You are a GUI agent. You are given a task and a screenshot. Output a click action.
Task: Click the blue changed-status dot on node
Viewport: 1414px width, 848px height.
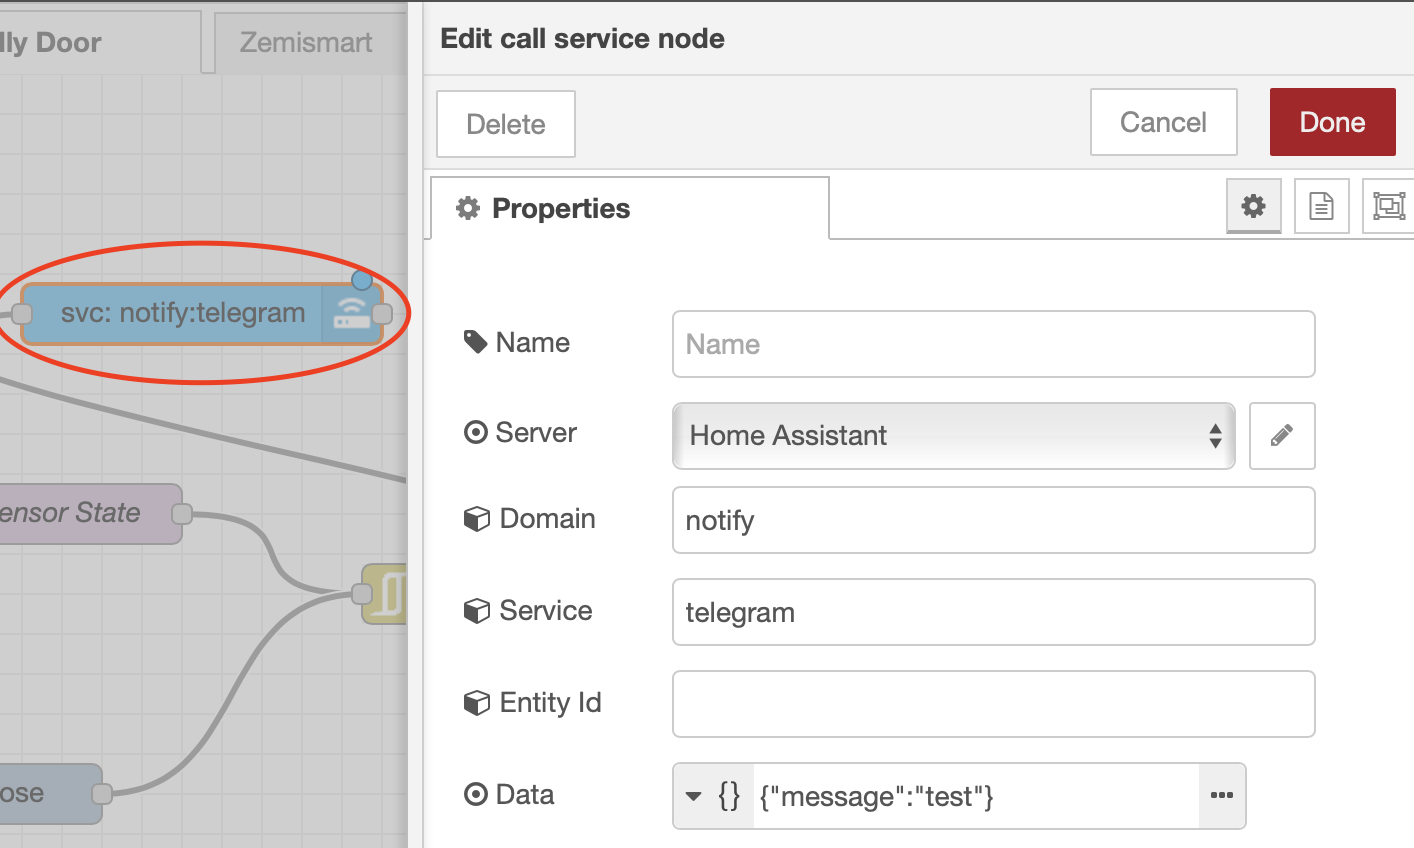coord(362,279)
